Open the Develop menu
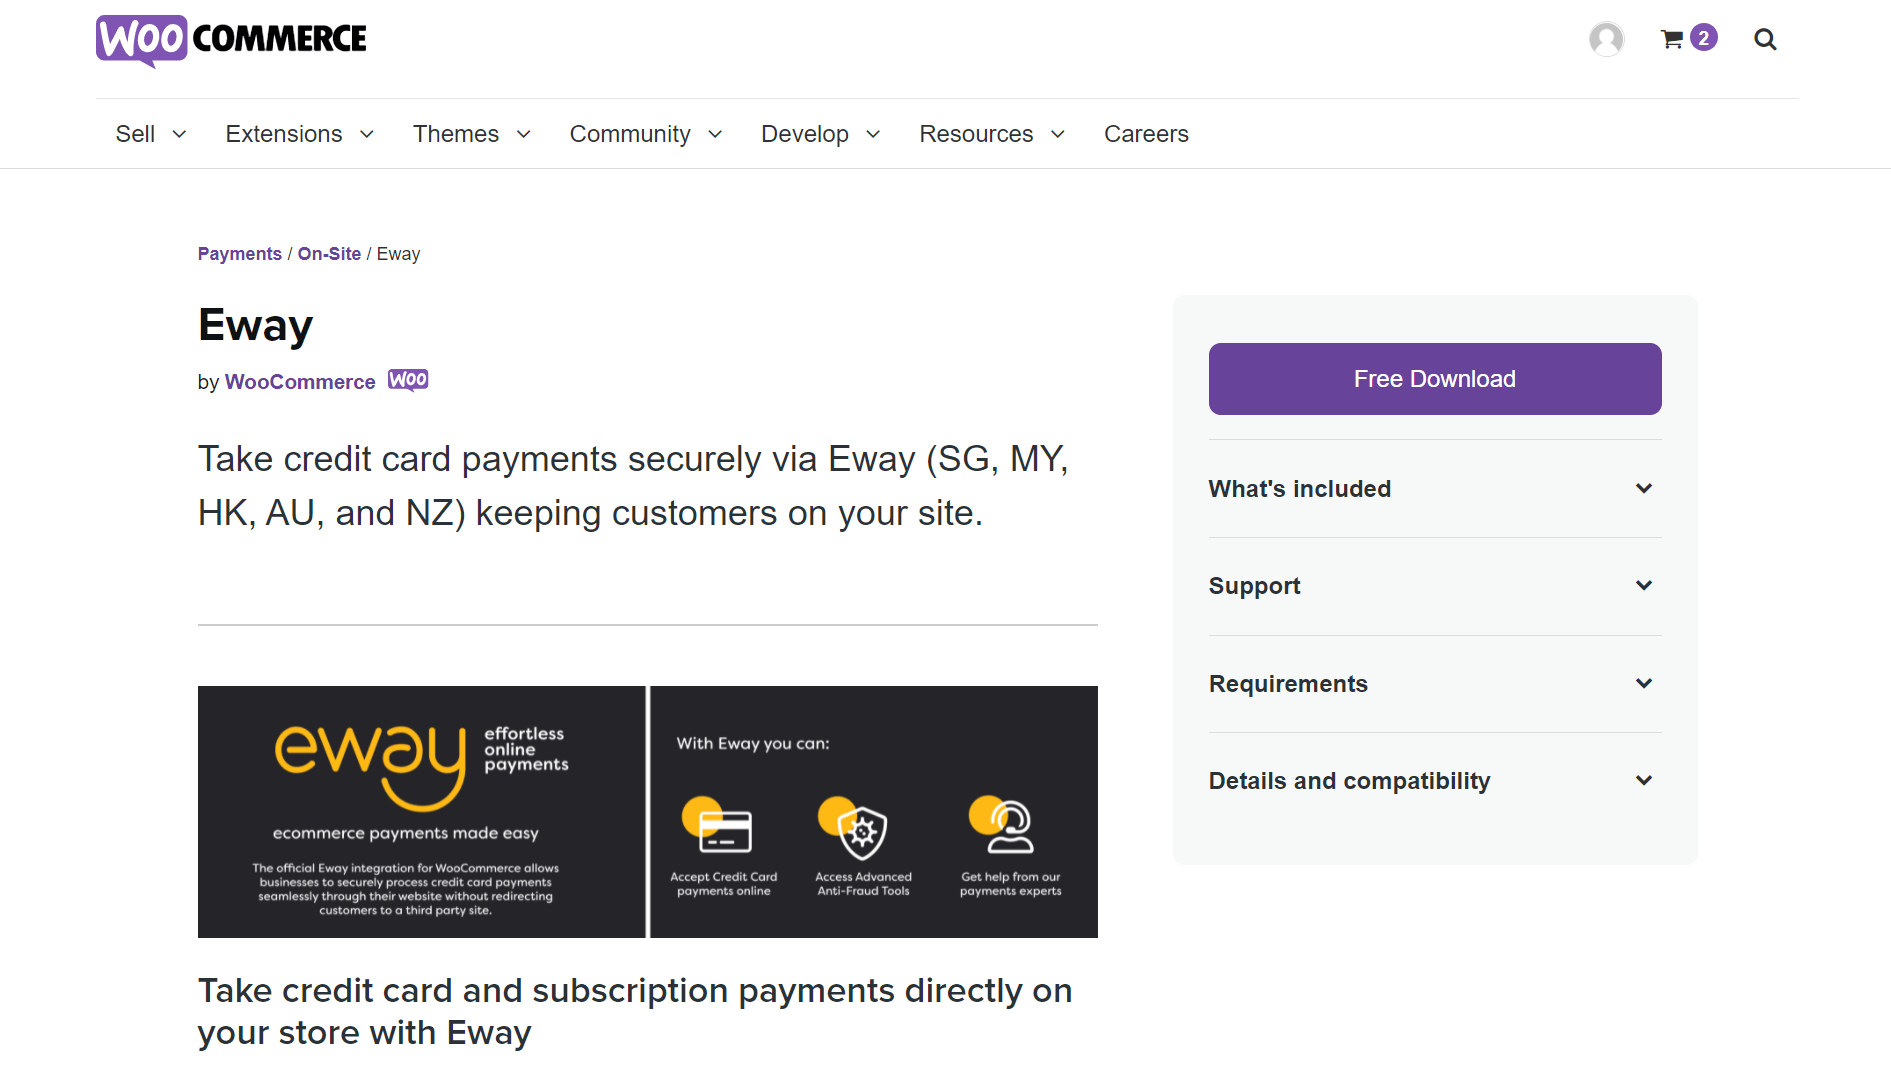This screenshot has width=1891, height=1080. coord(821,134)
